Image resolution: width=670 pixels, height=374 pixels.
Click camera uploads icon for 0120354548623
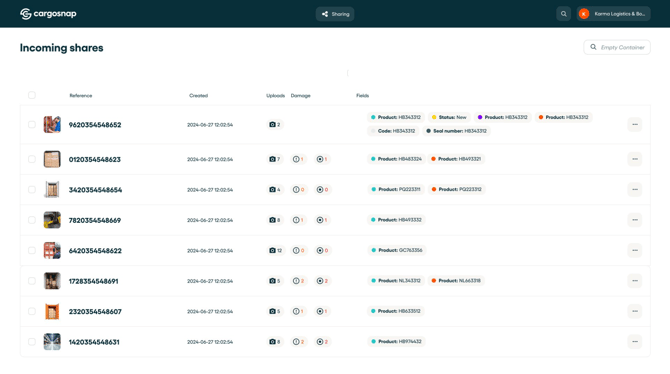tap(272, 159)
